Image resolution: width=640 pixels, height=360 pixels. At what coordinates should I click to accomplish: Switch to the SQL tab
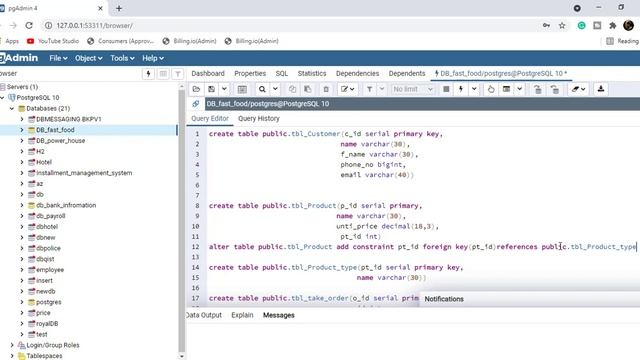[282, 73]
